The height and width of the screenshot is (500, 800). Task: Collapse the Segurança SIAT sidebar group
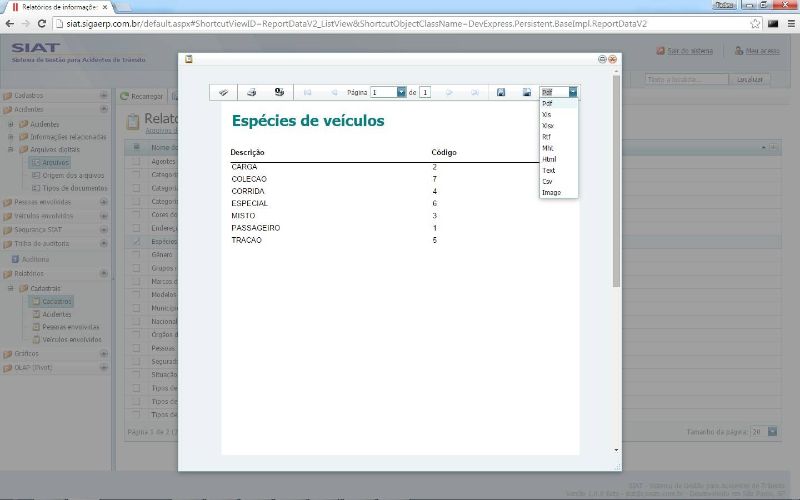point(104,230)
